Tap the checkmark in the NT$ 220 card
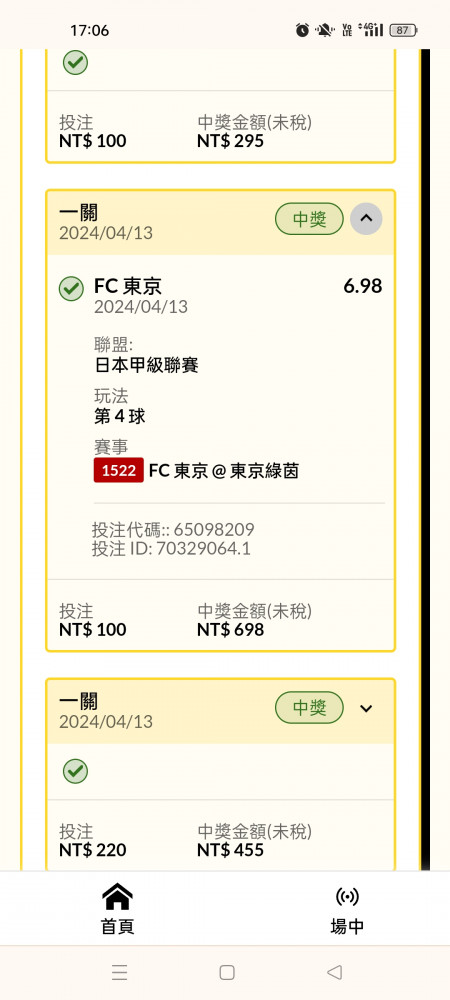This screenshot has height=1000, width=450. (75, 772)
